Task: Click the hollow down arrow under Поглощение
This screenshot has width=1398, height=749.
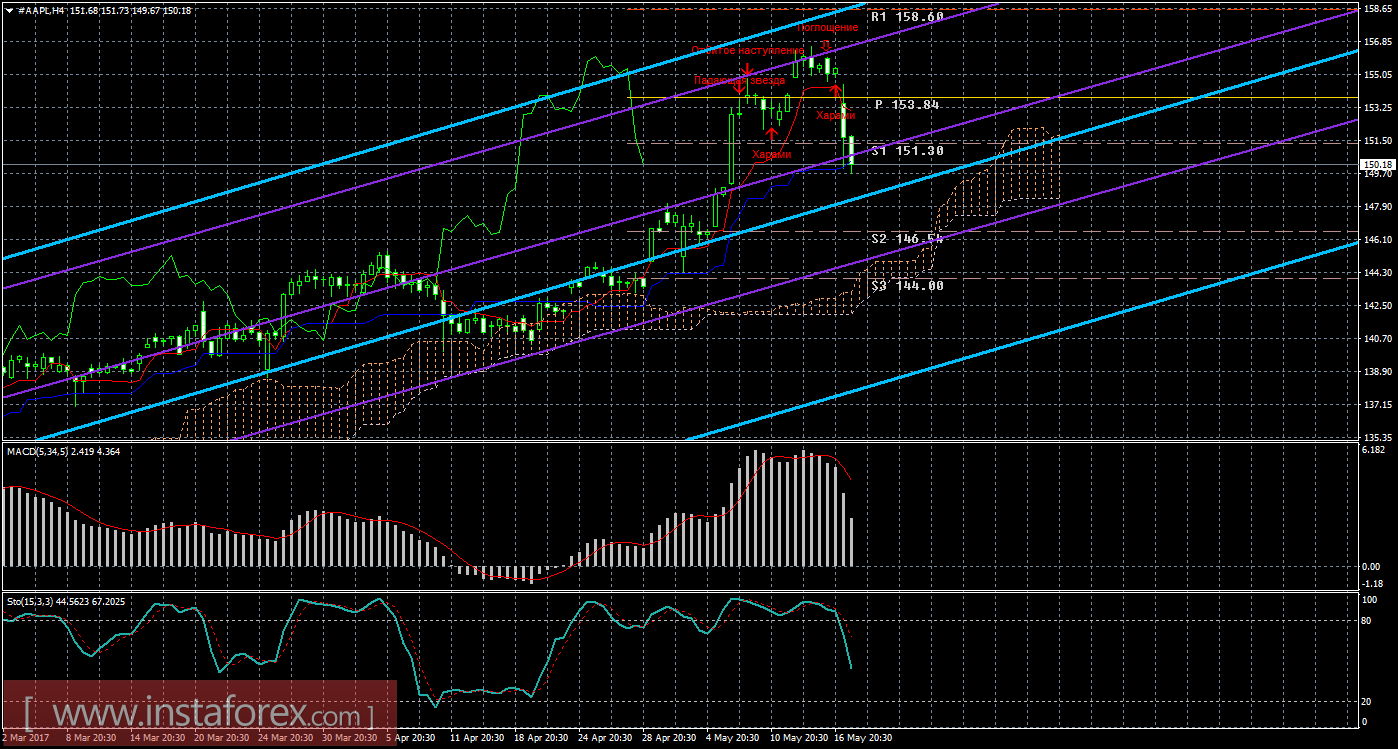Action: (x=827, y=44)
